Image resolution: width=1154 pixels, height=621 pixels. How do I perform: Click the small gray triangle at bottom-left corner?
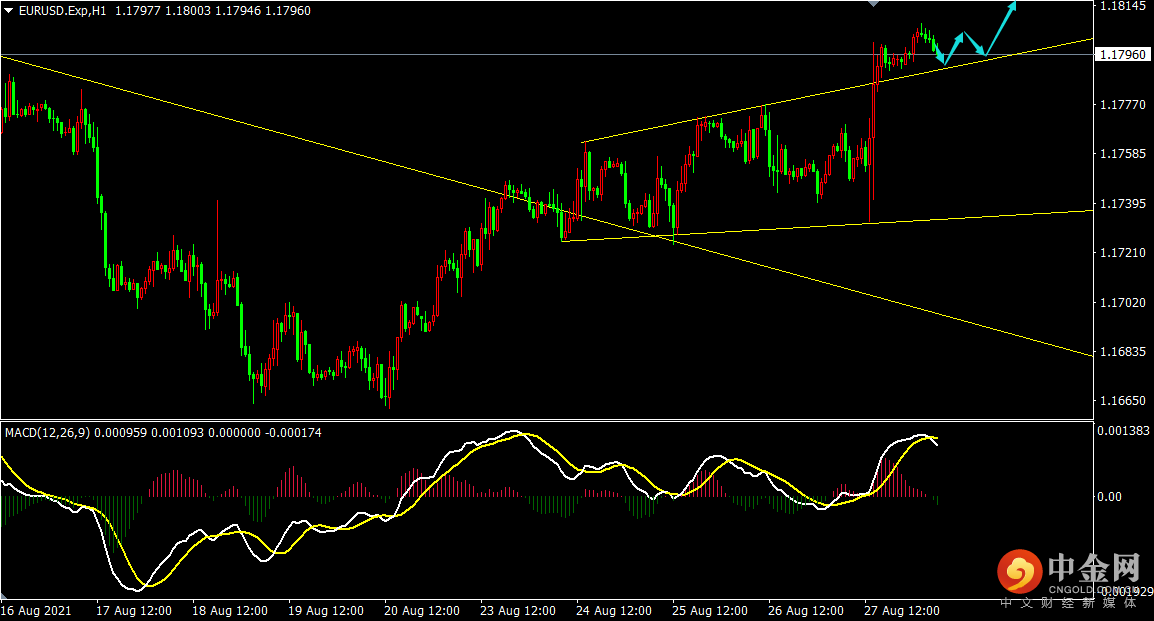pyautogui.click(x=4, y=596)
